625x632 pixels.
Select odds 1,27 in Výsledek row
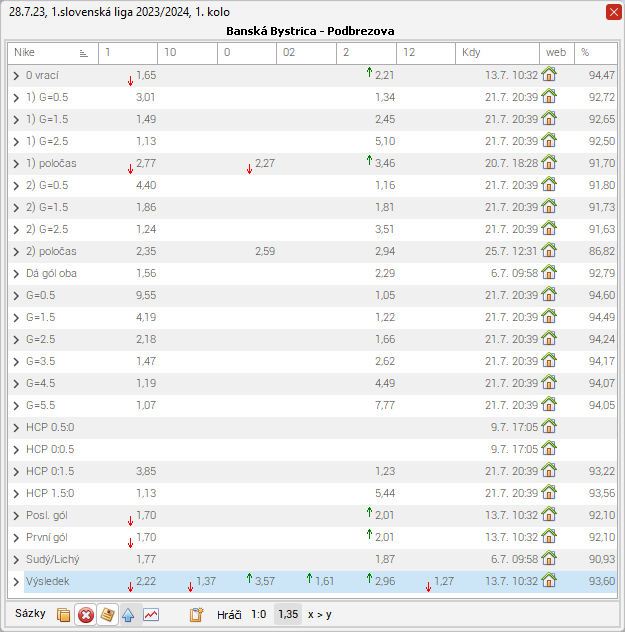point(444,581)
